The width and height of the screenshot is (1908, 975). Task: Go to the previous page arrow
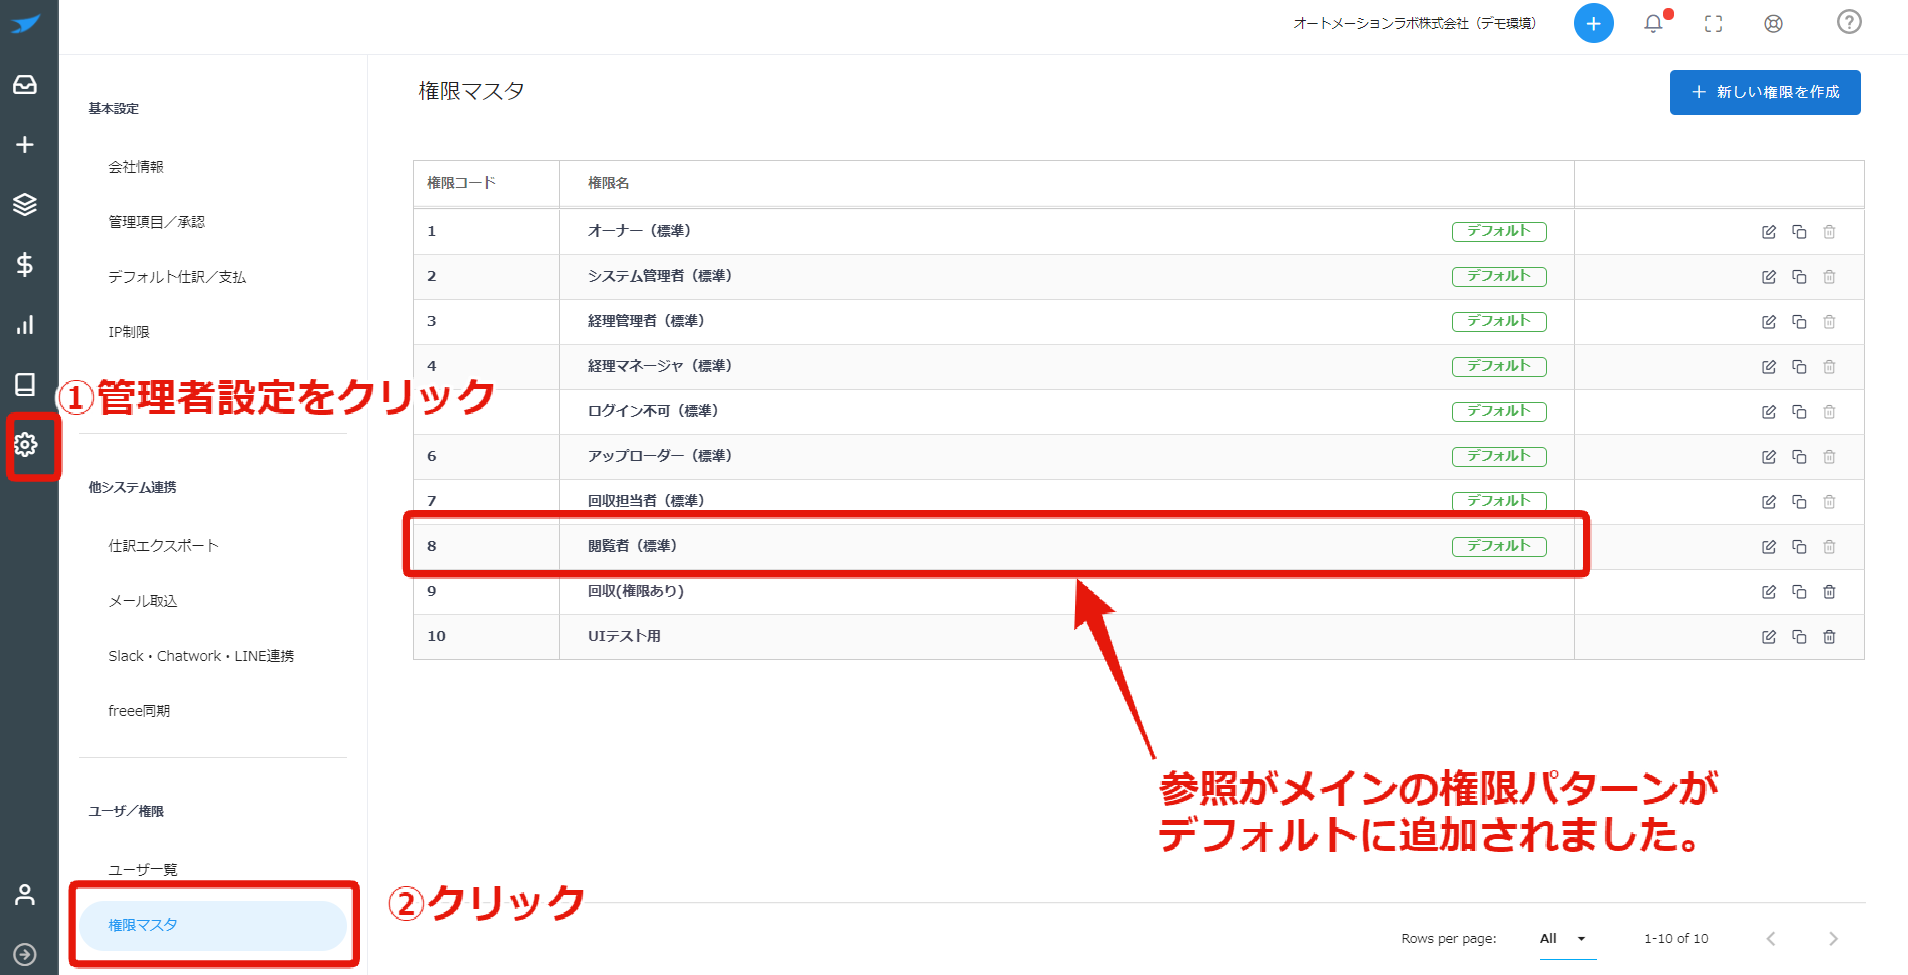tap(1771, 939)
